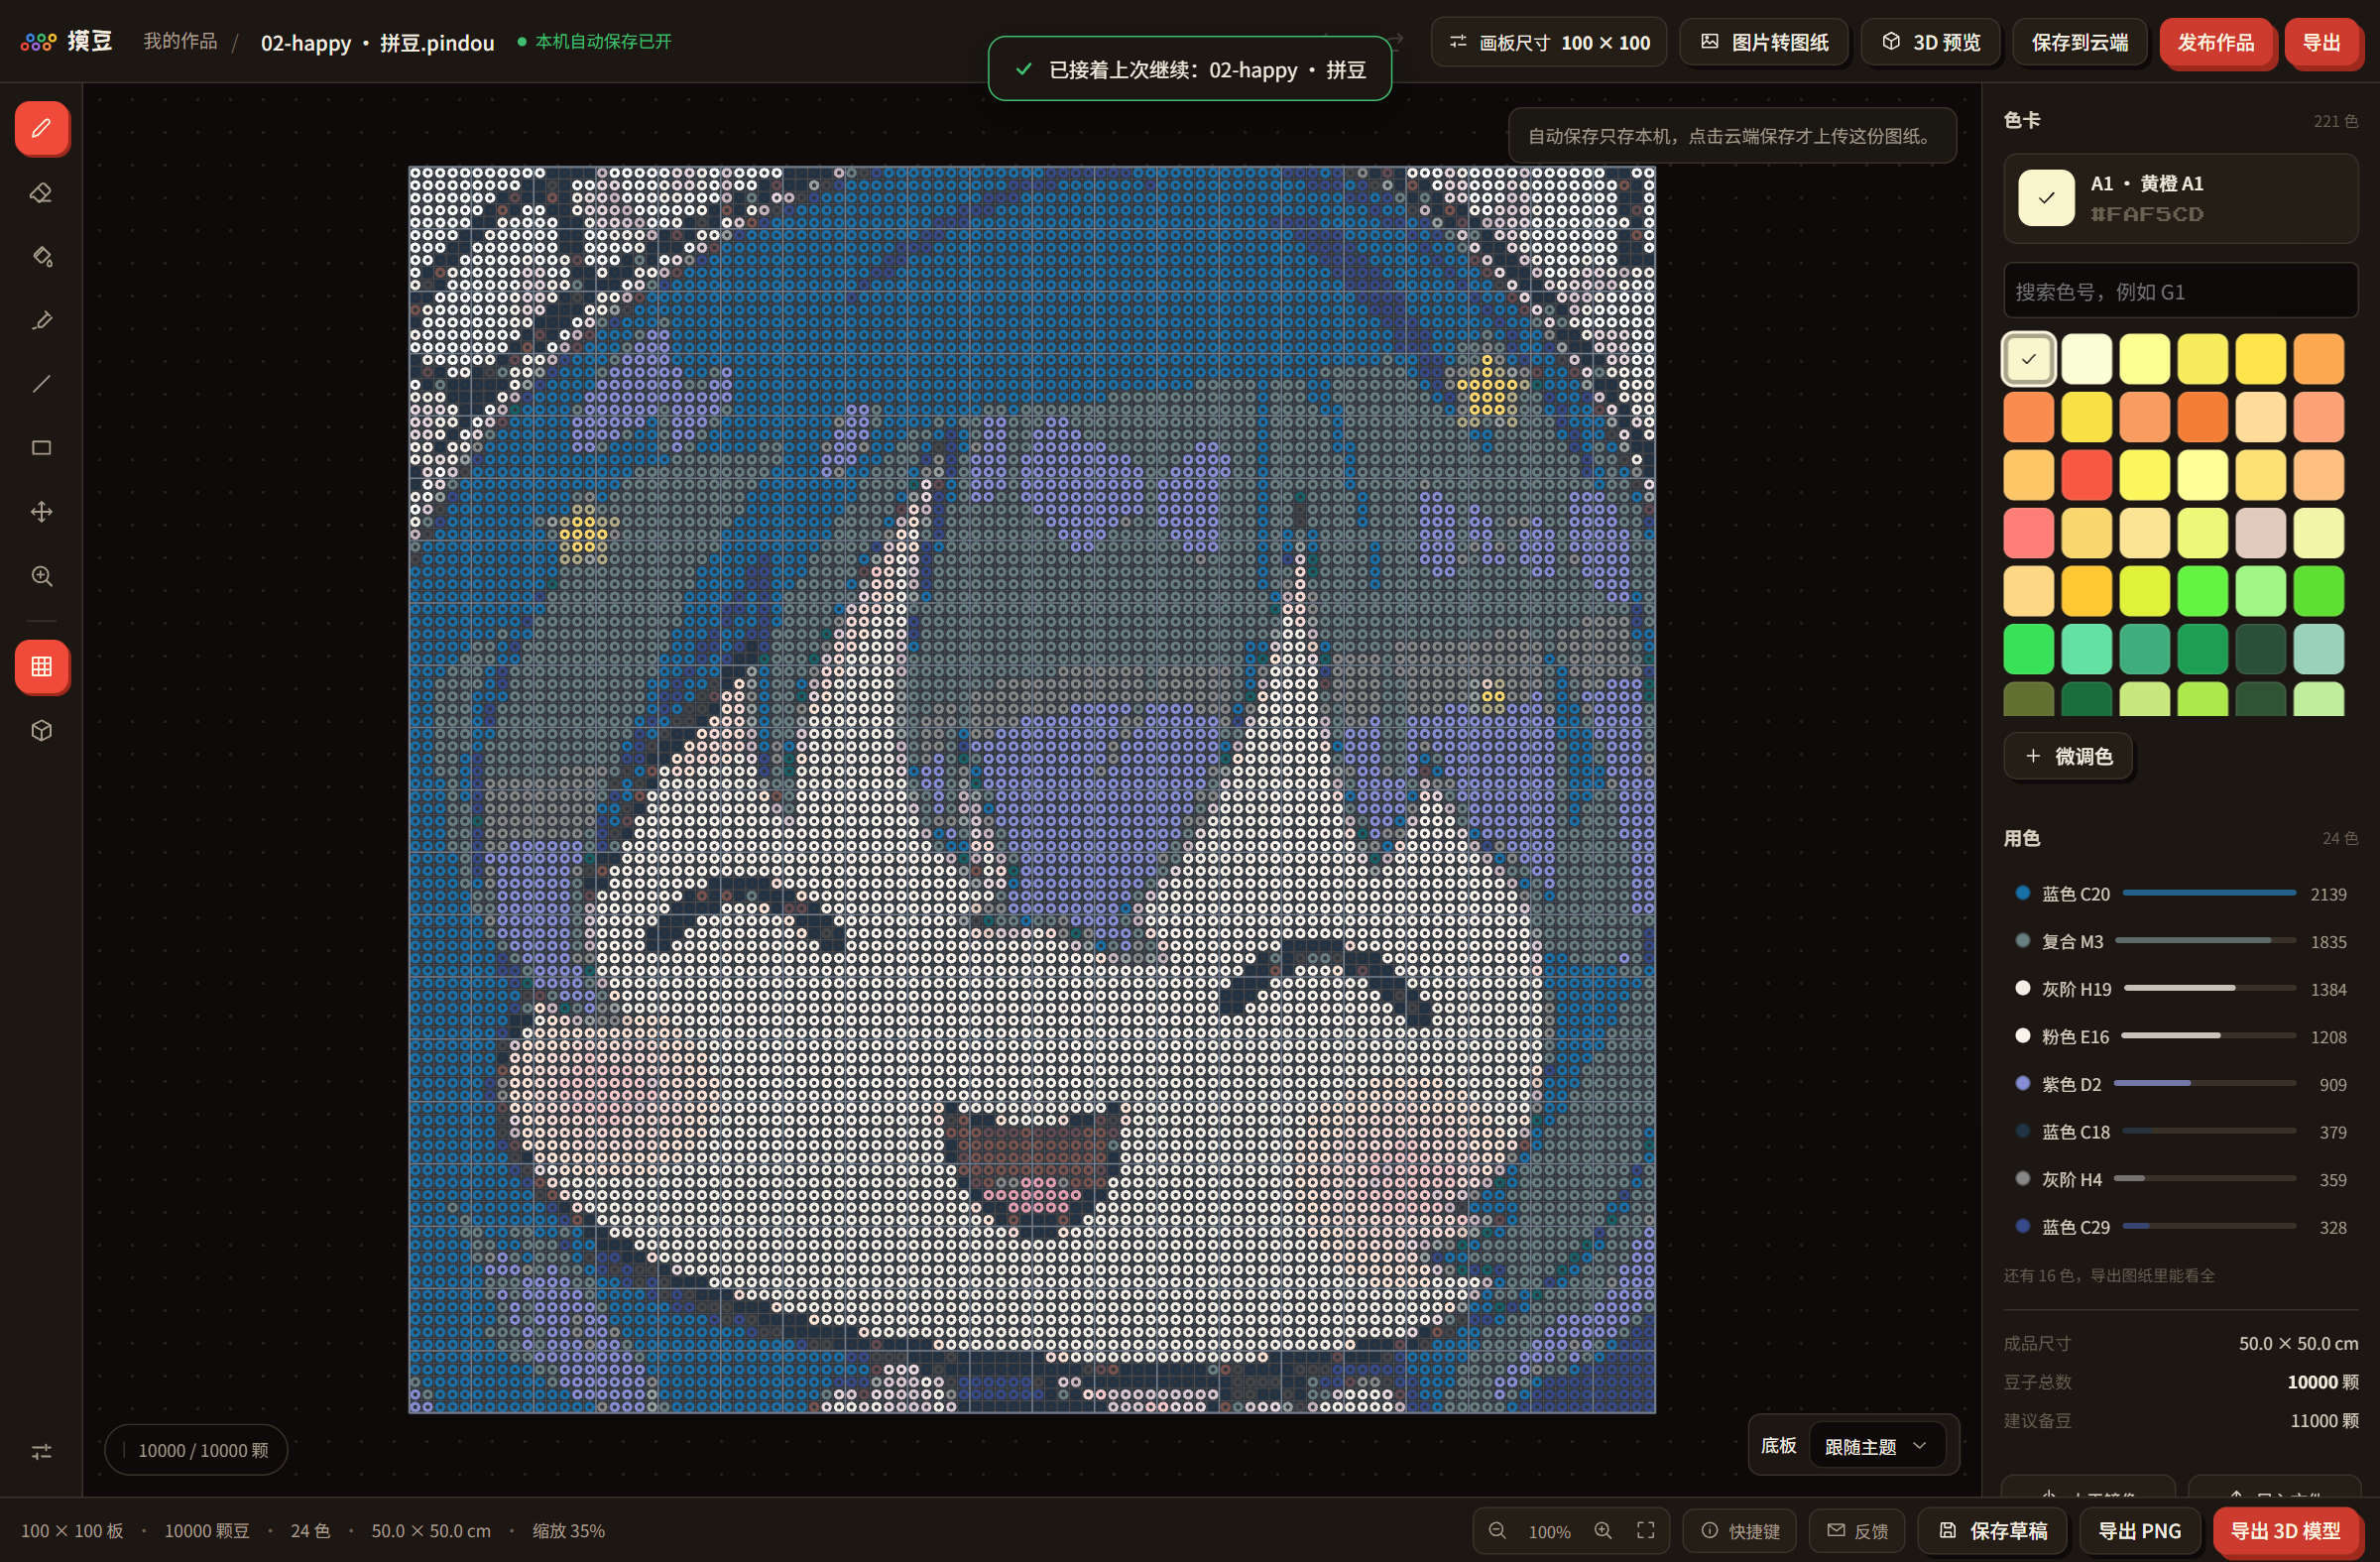Image resolution: width=2380 pixels, height=1562 pixels.
Task: Click the fit-to-screen icon beside zoom controls
Action: [x=1645, y=1531]
